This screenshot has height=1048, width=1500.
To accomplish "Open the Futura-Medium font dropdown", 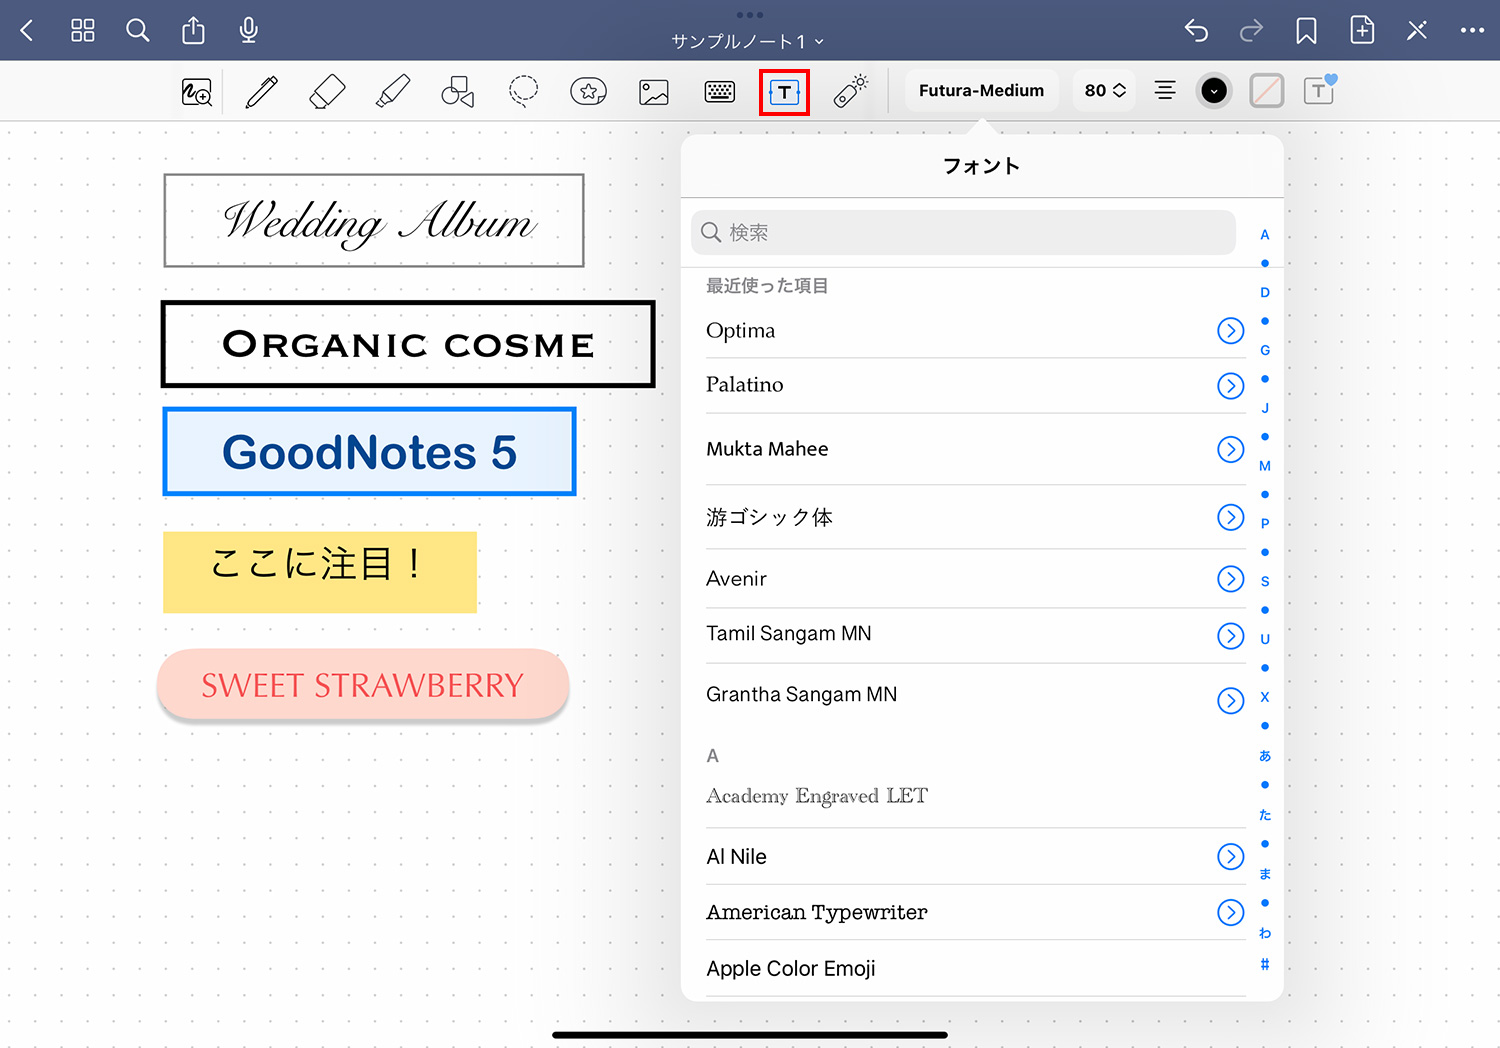I will click(982, 91).
